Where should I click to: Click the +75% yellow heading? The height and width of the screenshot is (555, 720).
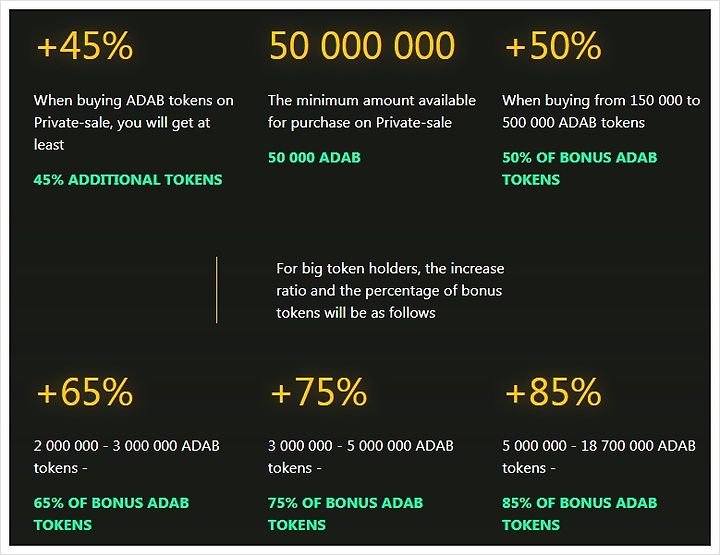320,392
